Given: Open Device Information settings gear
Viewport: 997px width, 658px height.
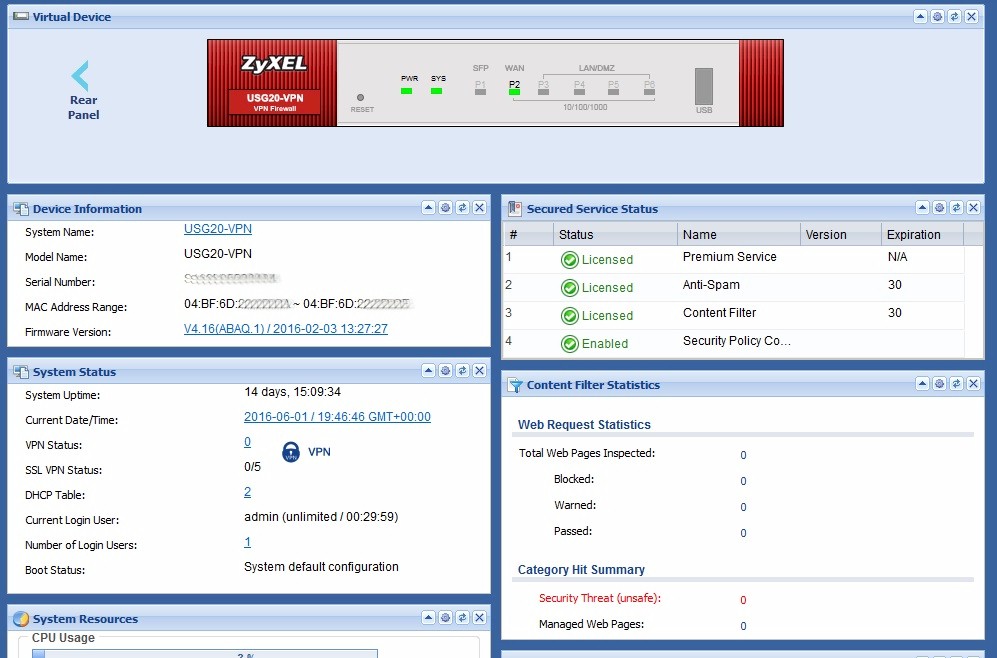Looking at the screenshot, I should click(x=446, y=207).
